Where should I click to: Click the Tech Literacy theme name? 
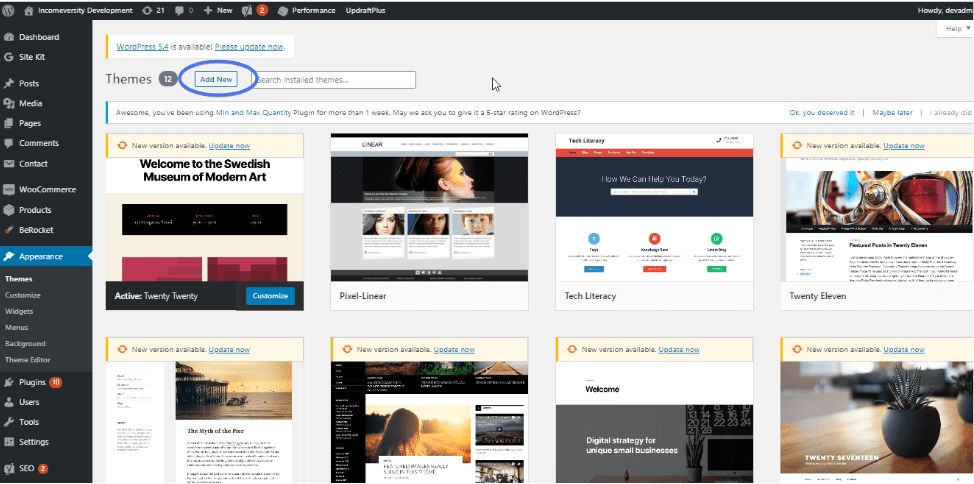[590, 296]
